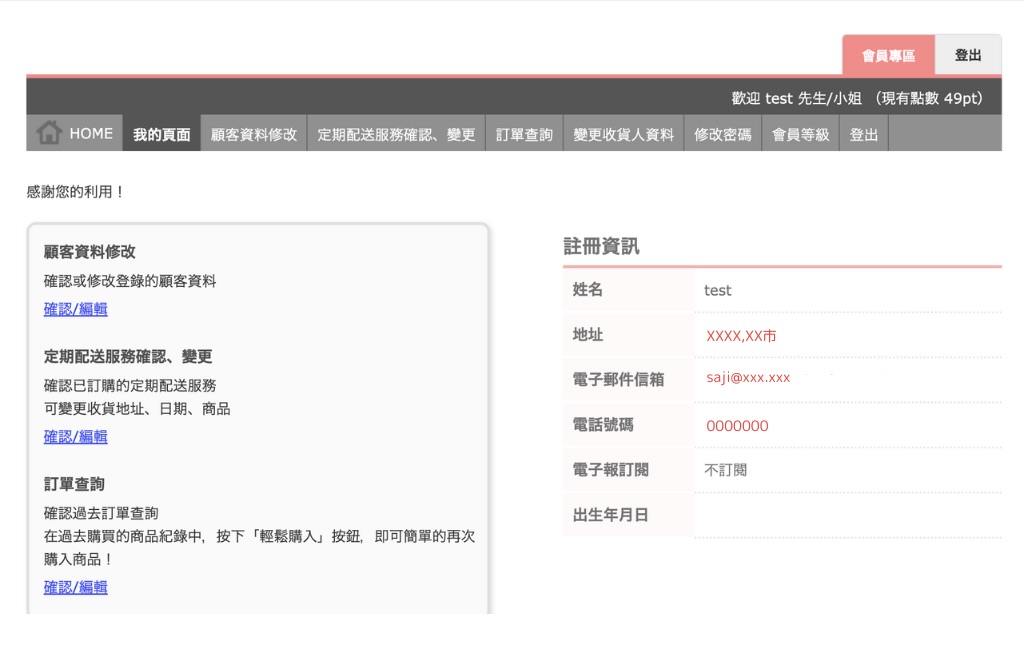1024x651 pixels.
Task: Click the email address saji@xxx.xxx
Action: click(748, 378)
